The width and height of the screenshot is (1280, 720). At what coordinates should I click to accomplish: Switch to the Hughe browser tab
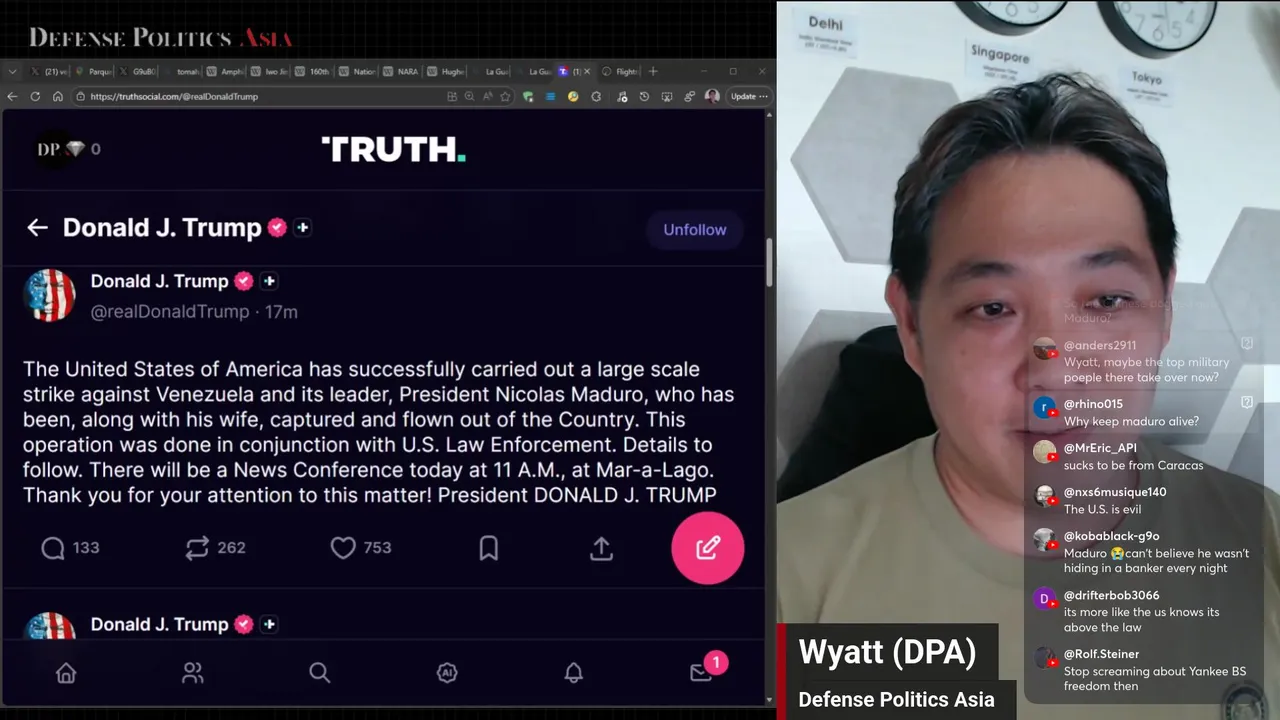445,71
